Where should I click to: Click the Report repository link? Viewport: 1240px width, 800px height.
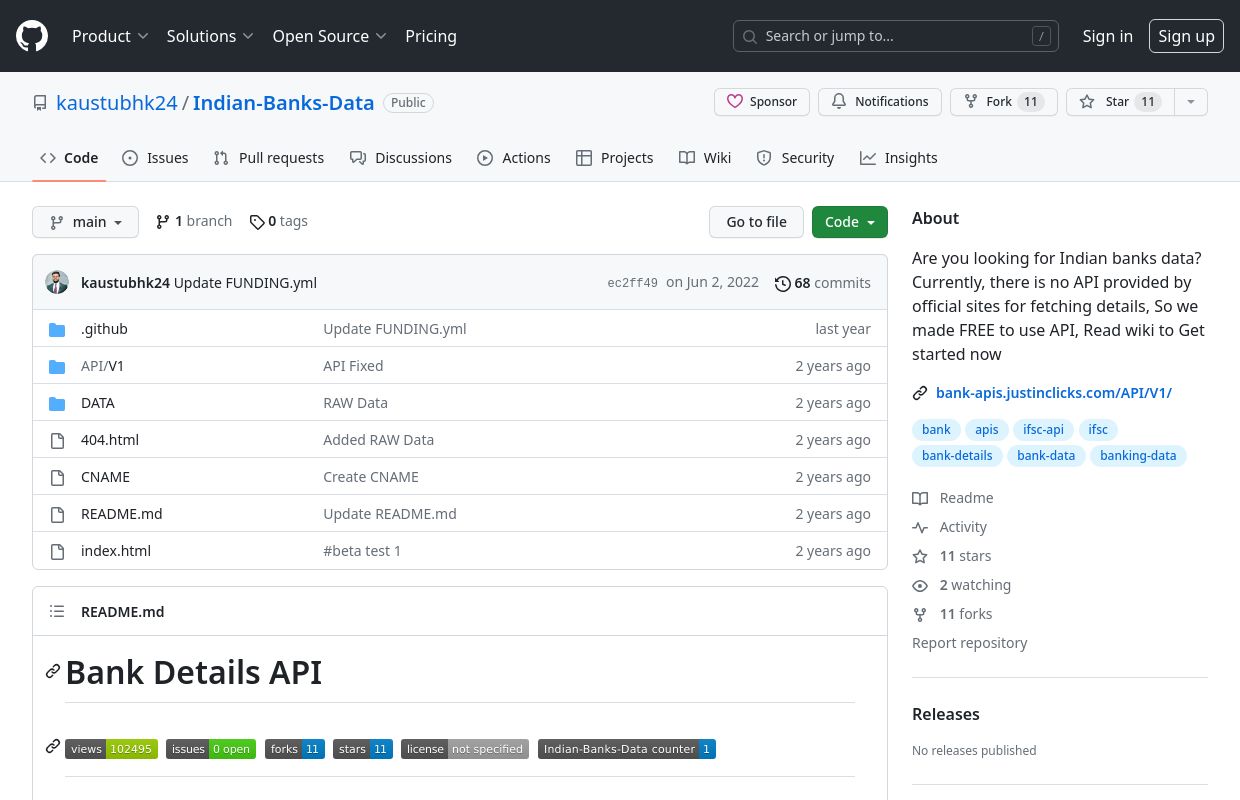tap(970, 643)
